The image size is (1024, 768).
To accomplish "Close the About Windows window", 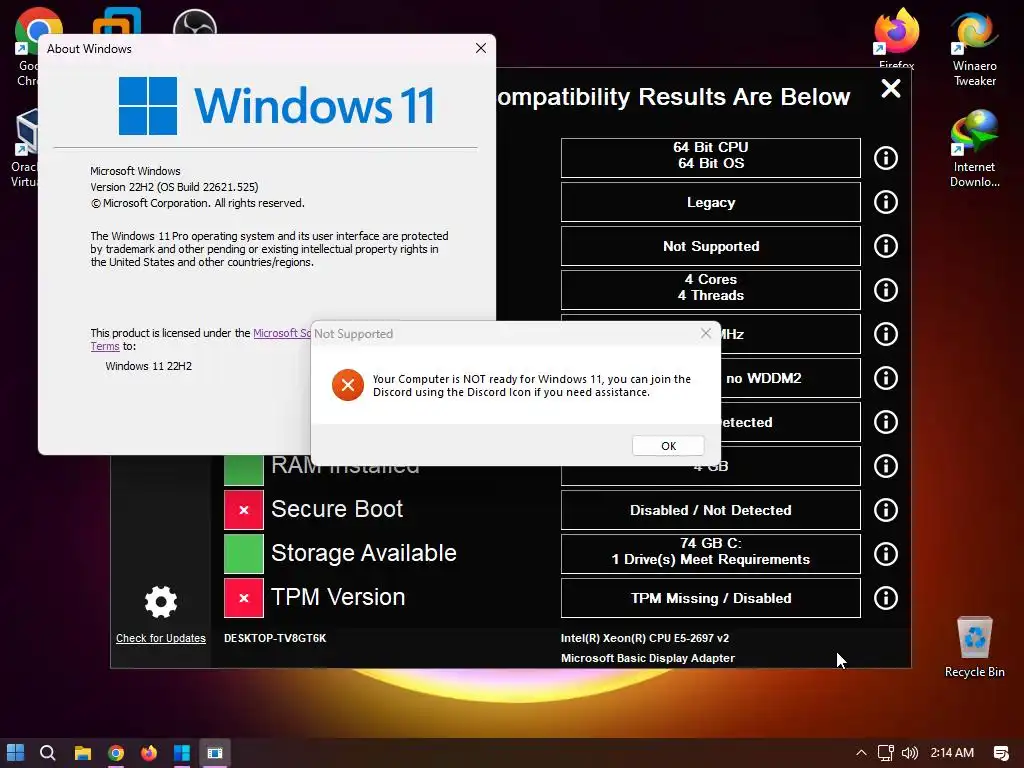I will [481, 48].
